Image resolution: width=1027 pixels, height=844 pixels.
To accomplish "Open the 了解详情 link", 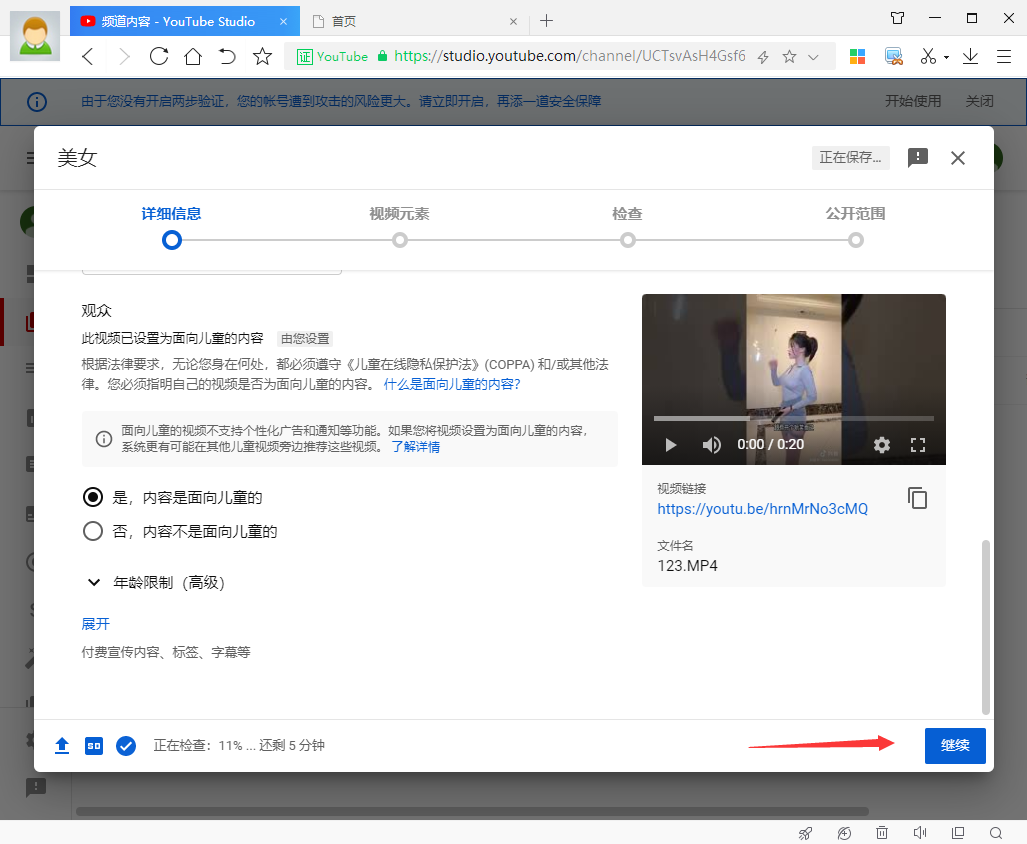I will coord(415,447).
